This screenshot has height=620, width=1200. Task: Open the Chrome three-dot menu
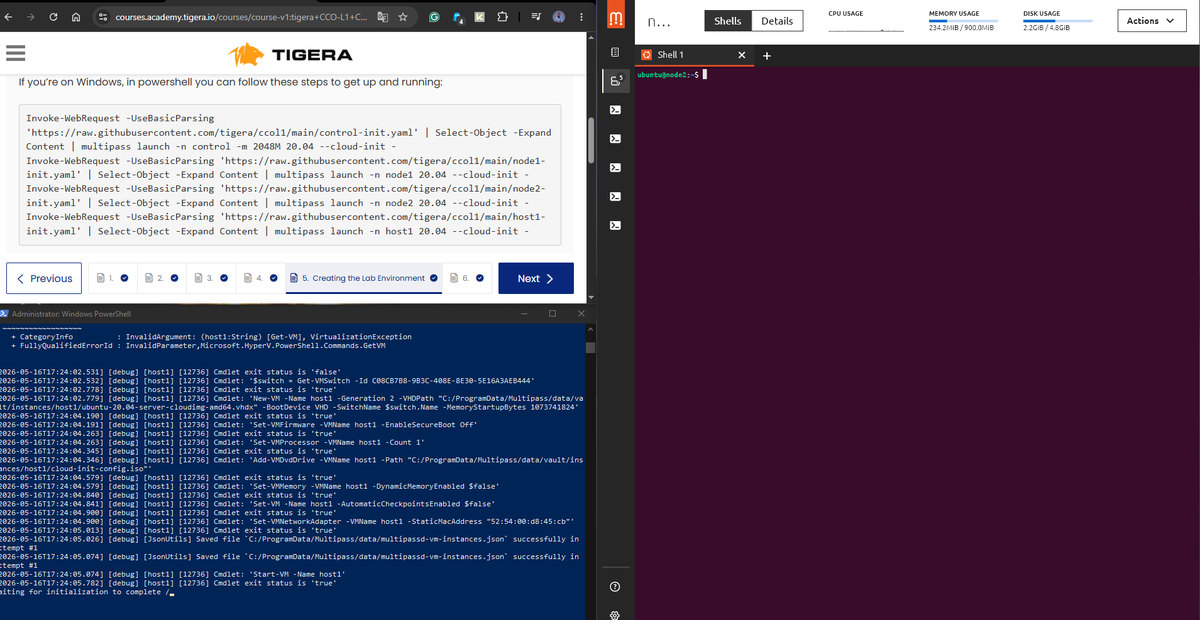(581, 17)
